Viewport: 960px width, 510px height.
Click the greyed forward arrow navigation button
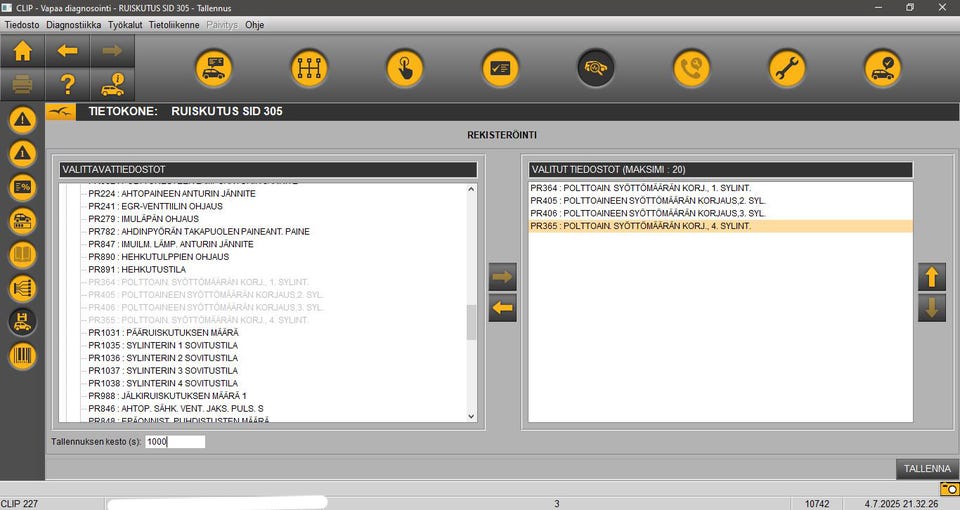(x=112, y=51)
